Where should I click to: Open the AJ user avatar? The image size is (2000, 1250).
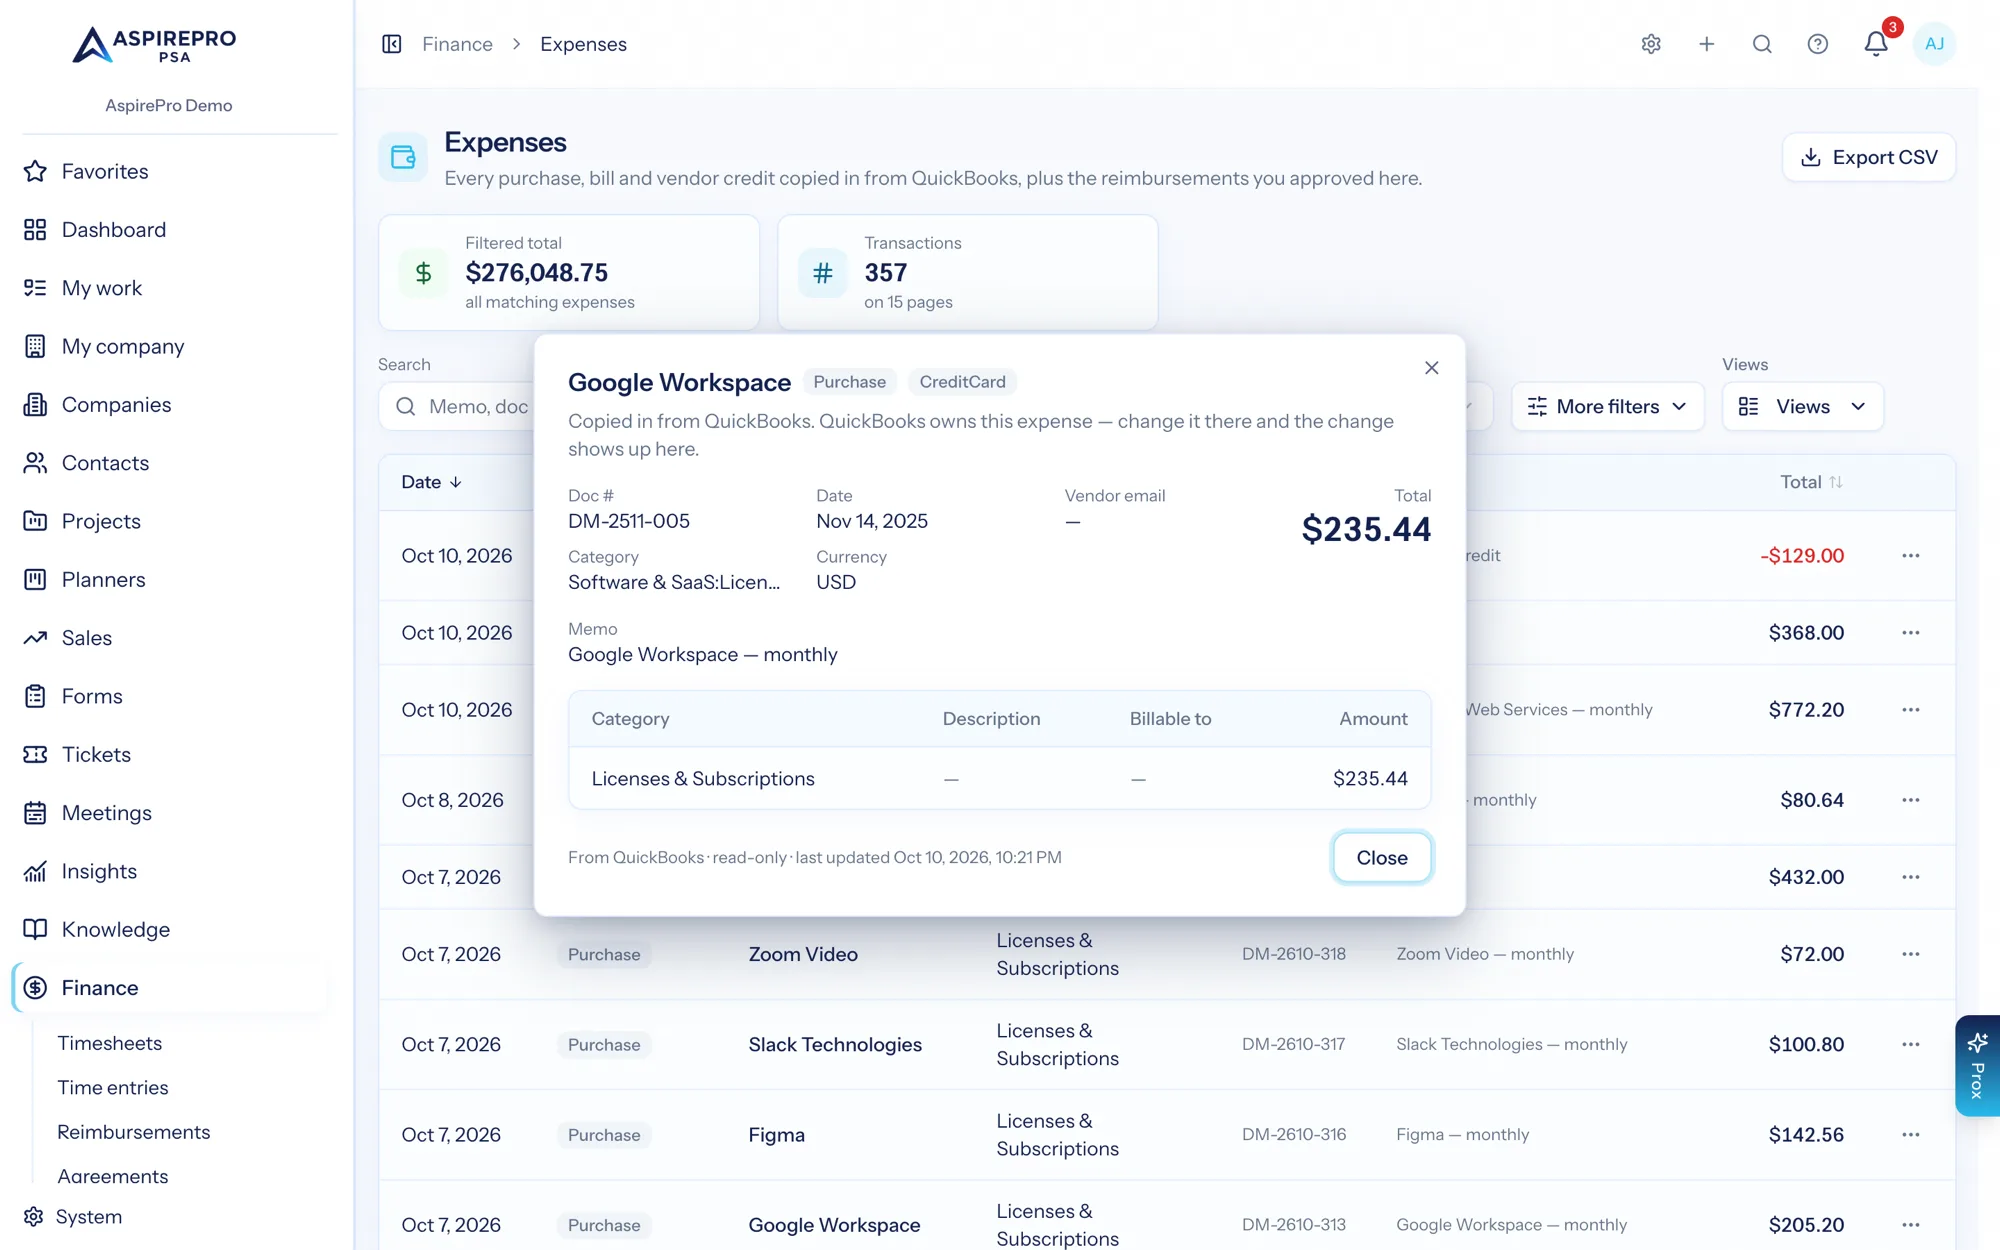click(1934, 44)
